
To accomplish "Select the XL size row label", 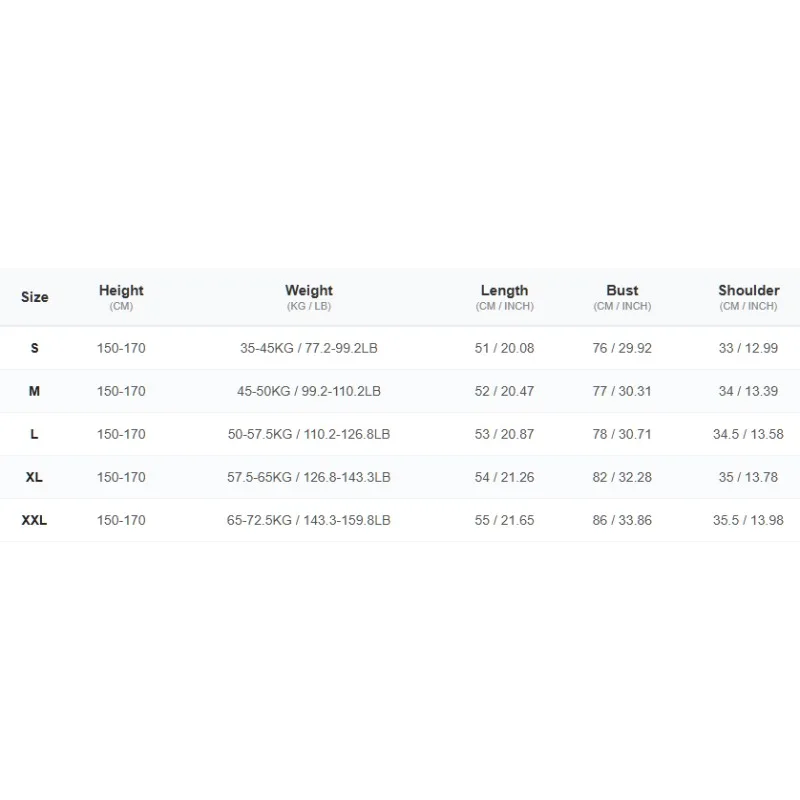I will 34,477.
